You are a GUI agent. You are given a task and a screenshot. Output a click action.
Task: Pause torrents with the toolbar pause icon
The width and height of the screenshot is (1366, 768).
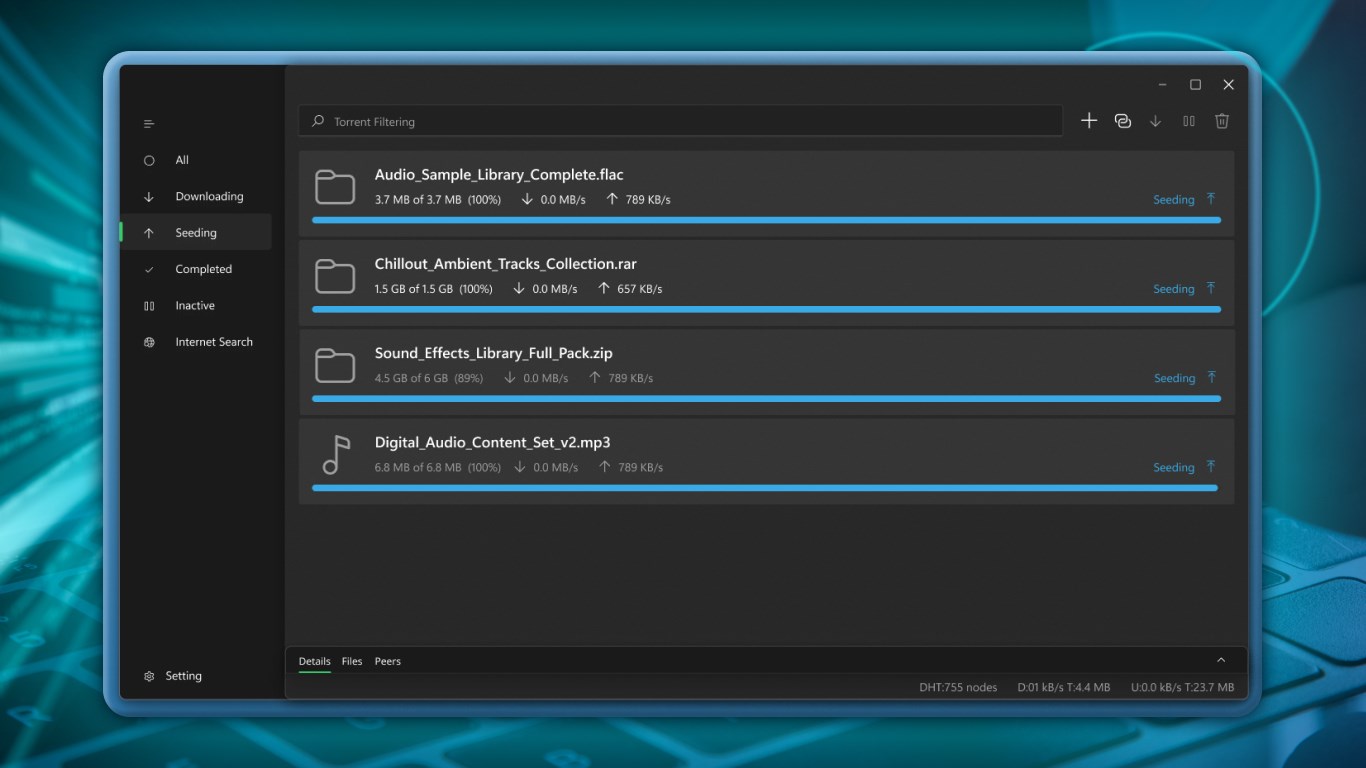point(1189,121)
